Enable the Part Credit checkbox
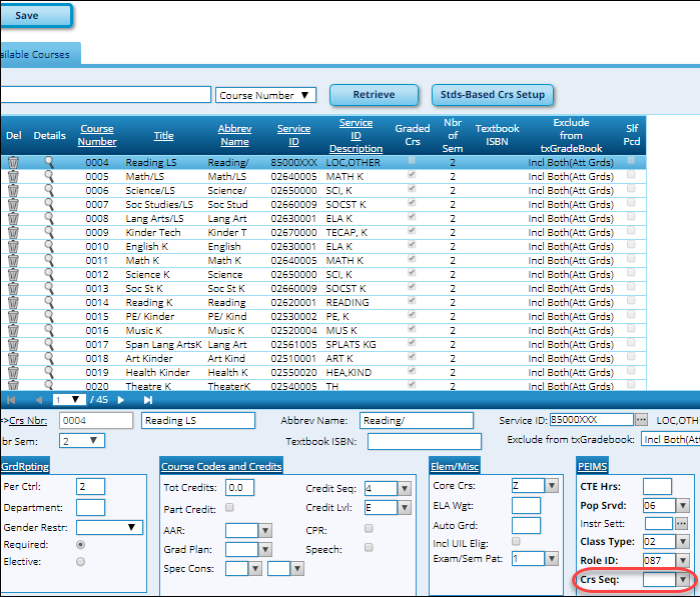Viewport: 700px width, 597px height. (229, 508)
